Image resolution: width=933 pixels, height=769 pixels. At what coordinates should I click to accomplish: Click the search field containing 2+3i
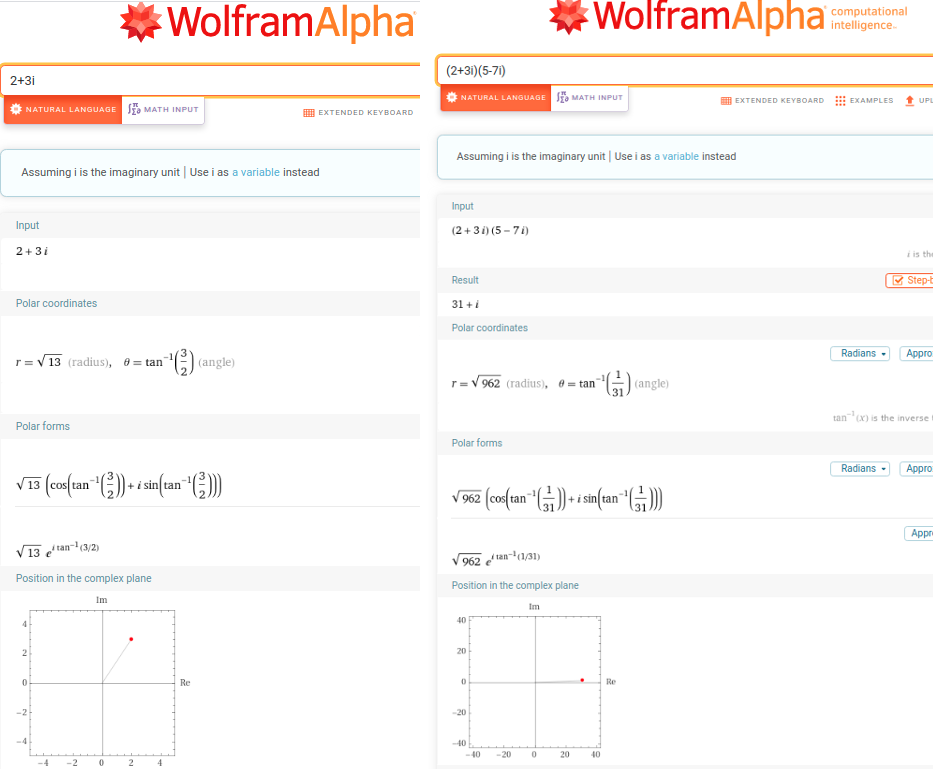click(210, 80)
